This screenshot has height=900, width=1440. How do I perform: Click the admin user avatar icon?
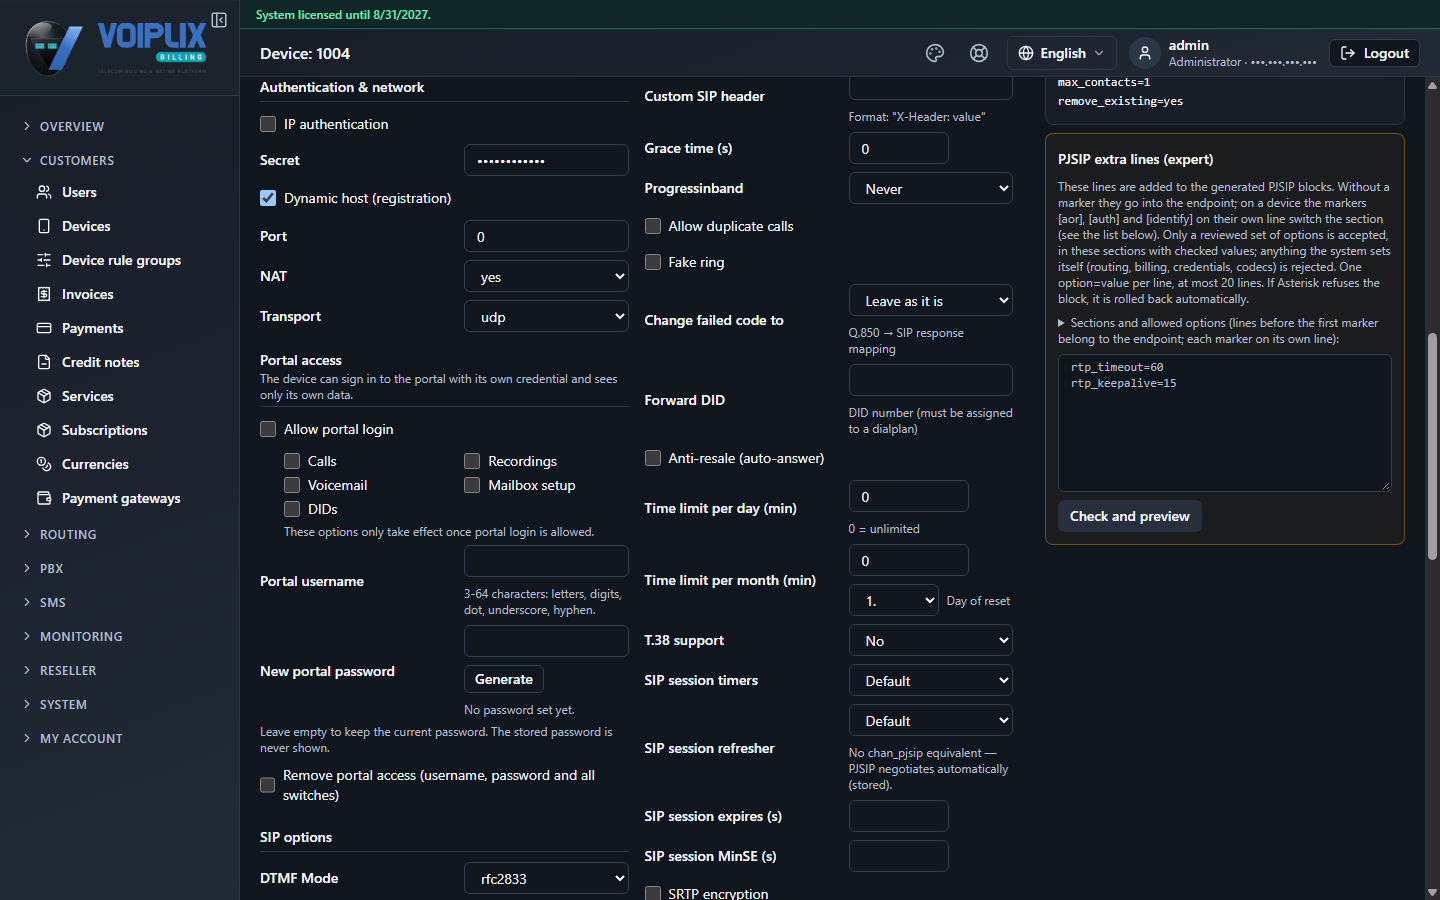click(x=1145, y=53)
